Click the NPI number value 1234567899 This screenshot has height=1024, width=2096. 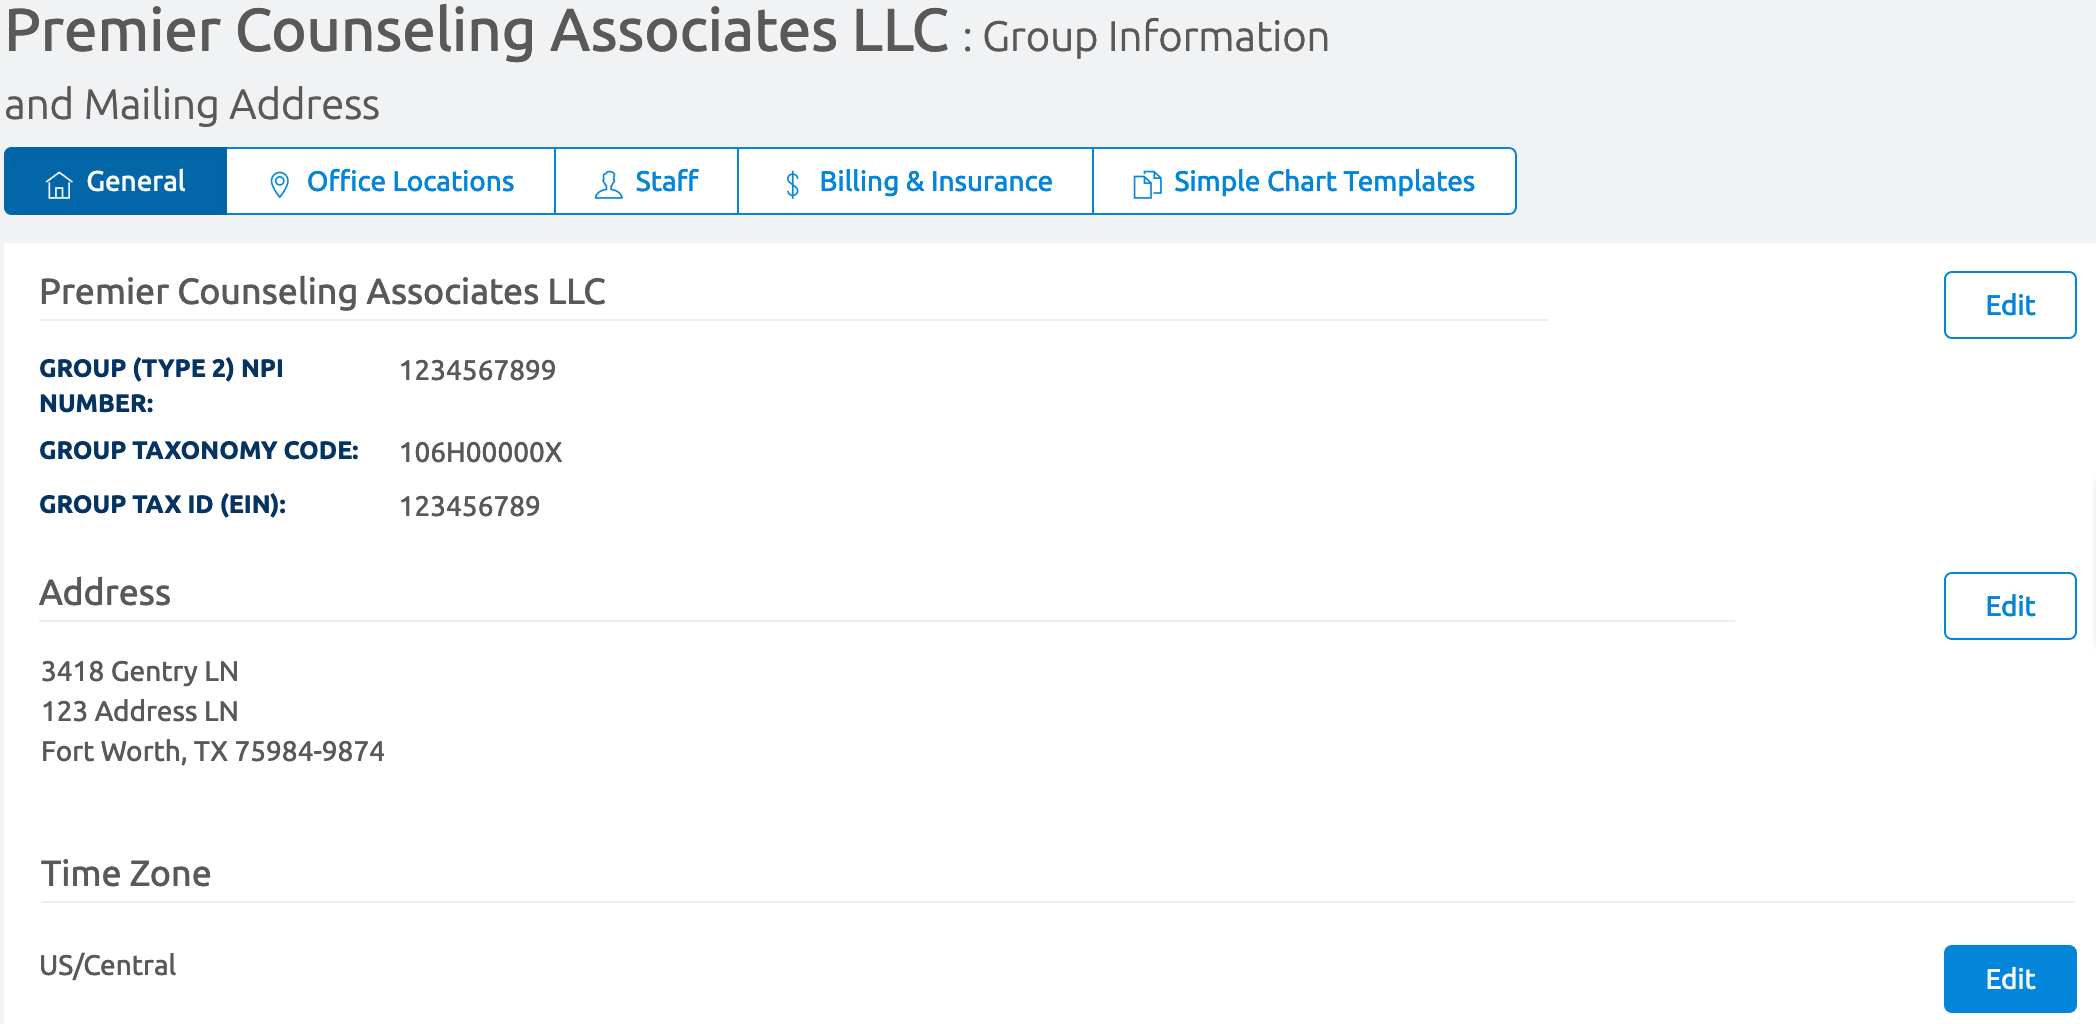[477, 370]
